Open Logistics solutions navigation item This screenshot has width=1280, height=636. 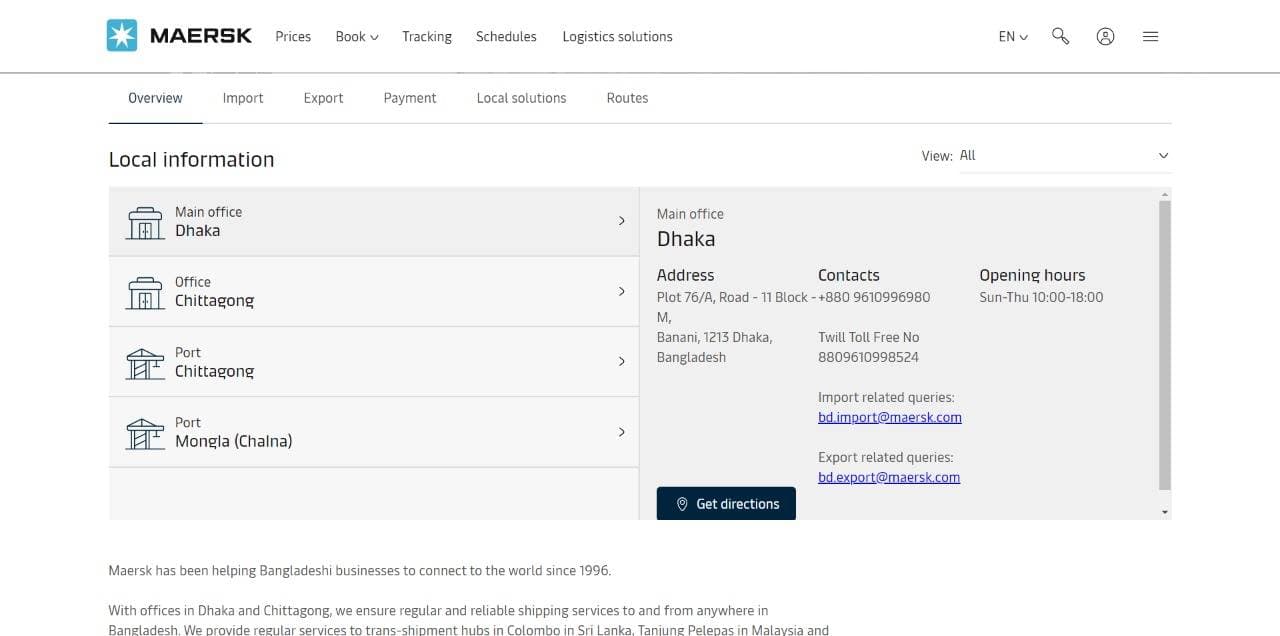[617, 36]
